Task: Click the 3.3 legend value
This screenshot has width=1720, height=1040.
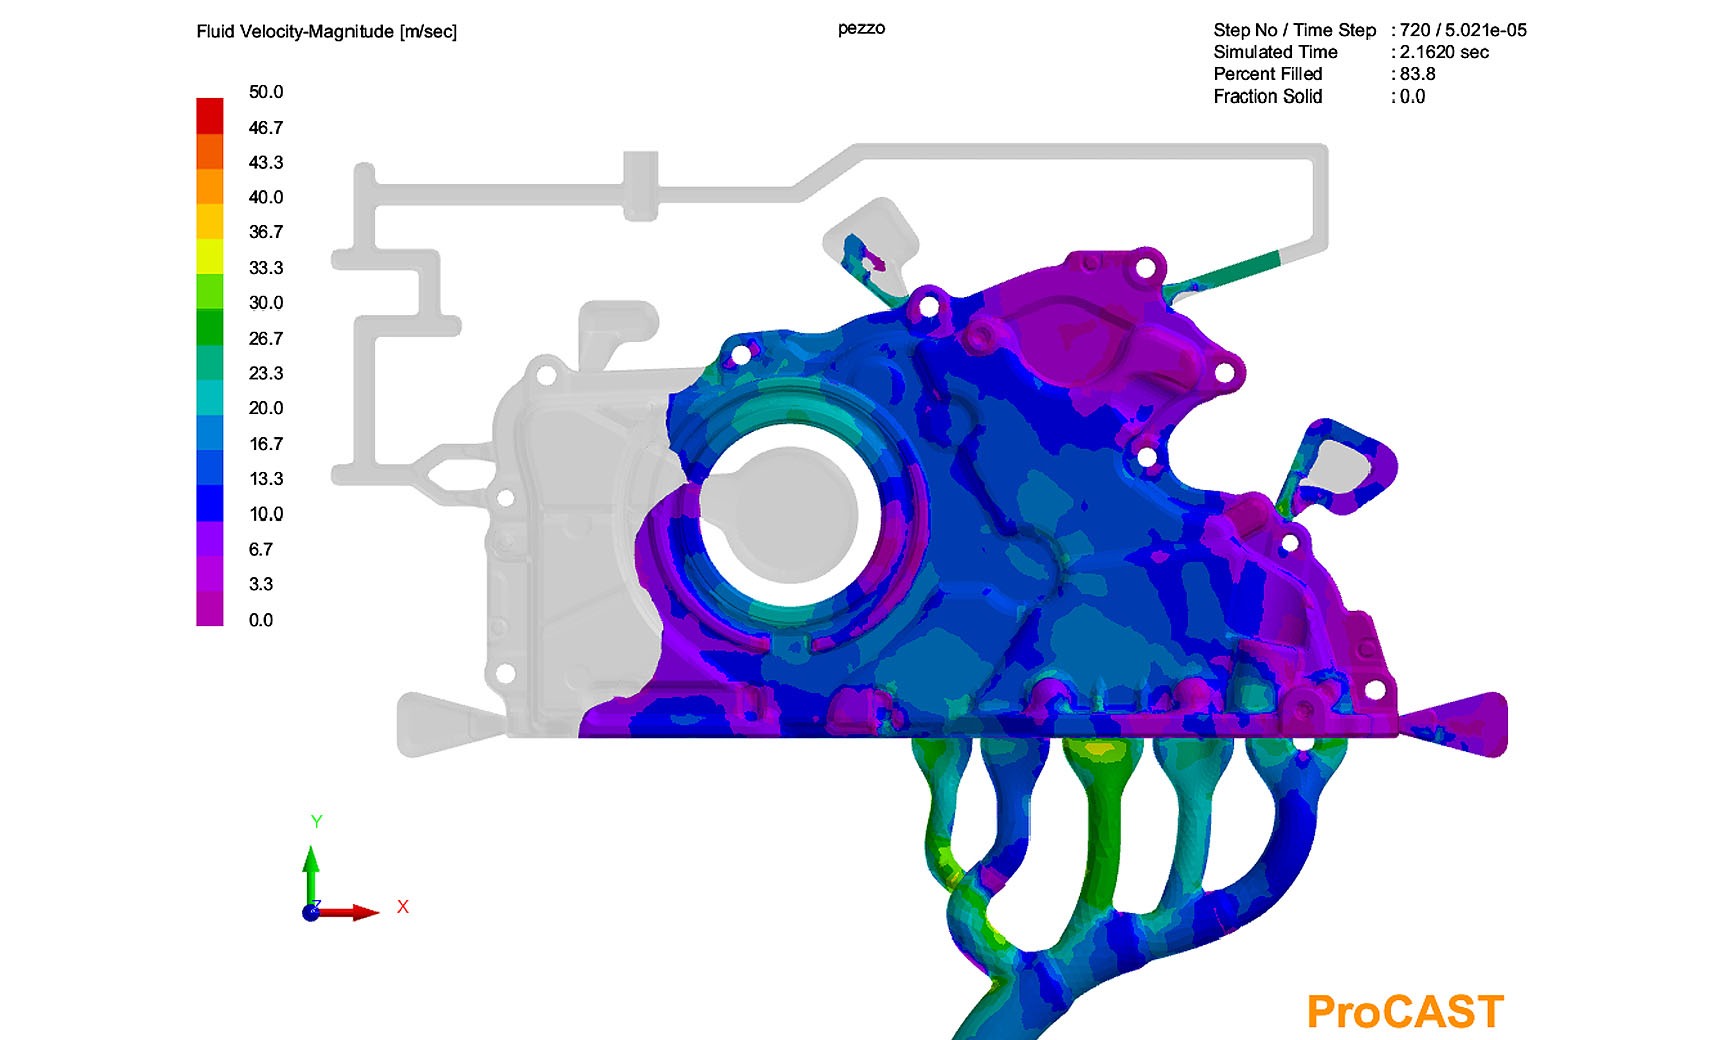Action: tap(261, 584)
